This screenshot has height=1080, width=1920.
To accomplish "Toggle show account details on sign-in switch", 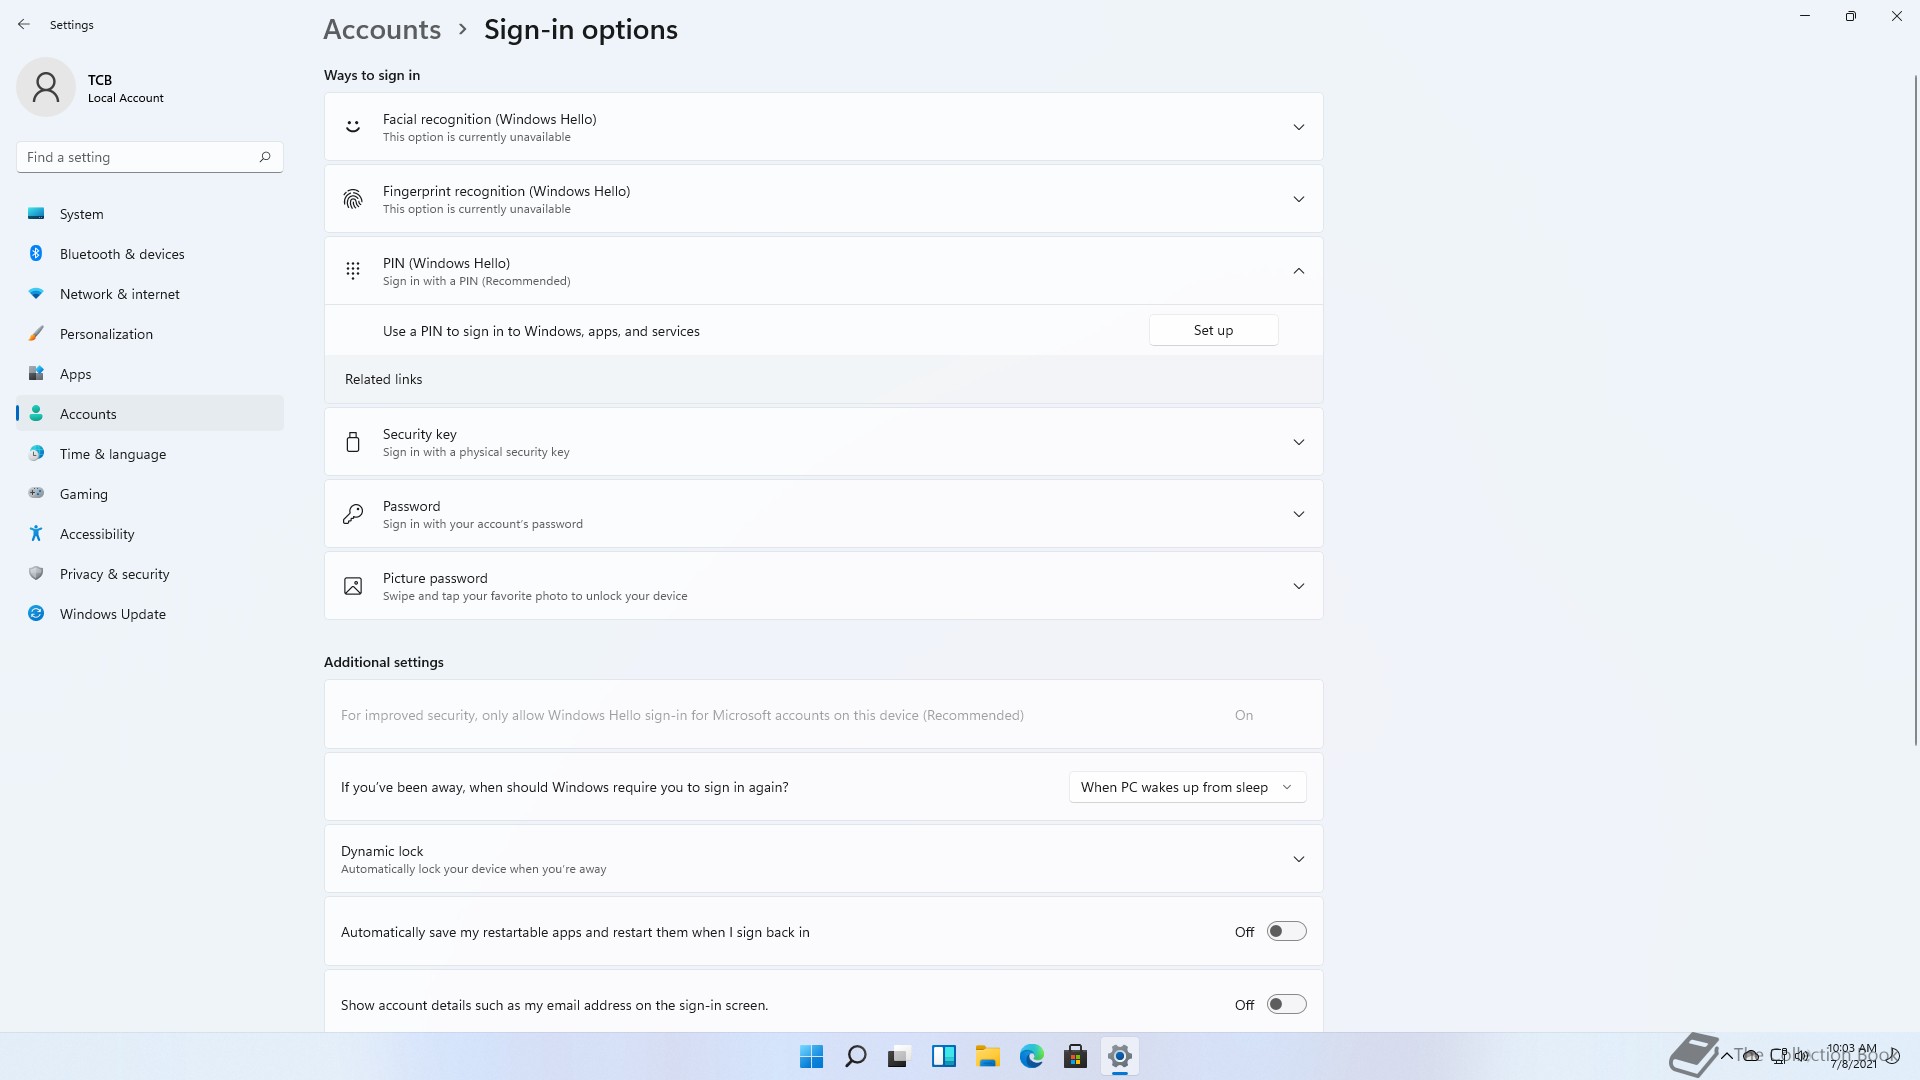I will tap(1286, 1004).
